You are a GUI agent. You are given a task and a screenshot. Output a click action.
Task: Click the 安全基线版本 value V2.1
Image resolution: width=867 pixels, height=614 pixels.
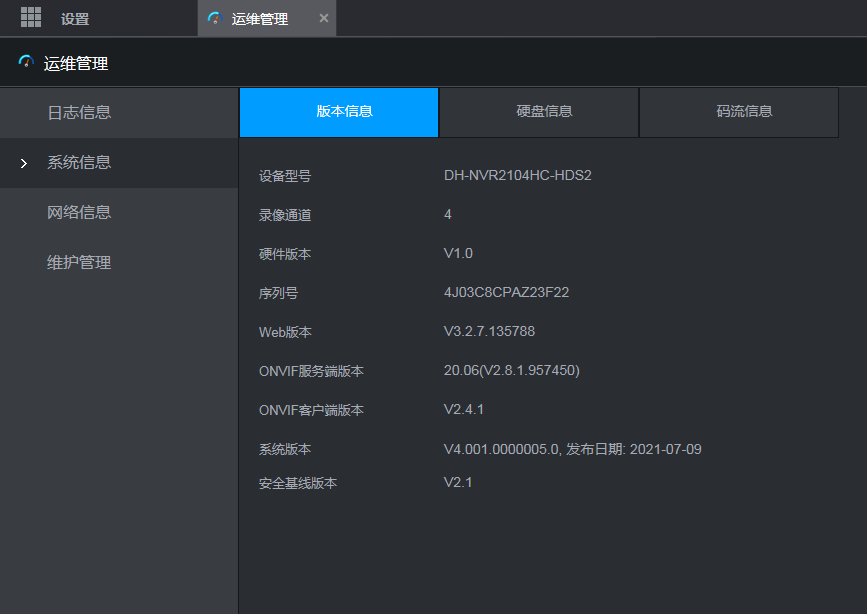tap(458, 483)
